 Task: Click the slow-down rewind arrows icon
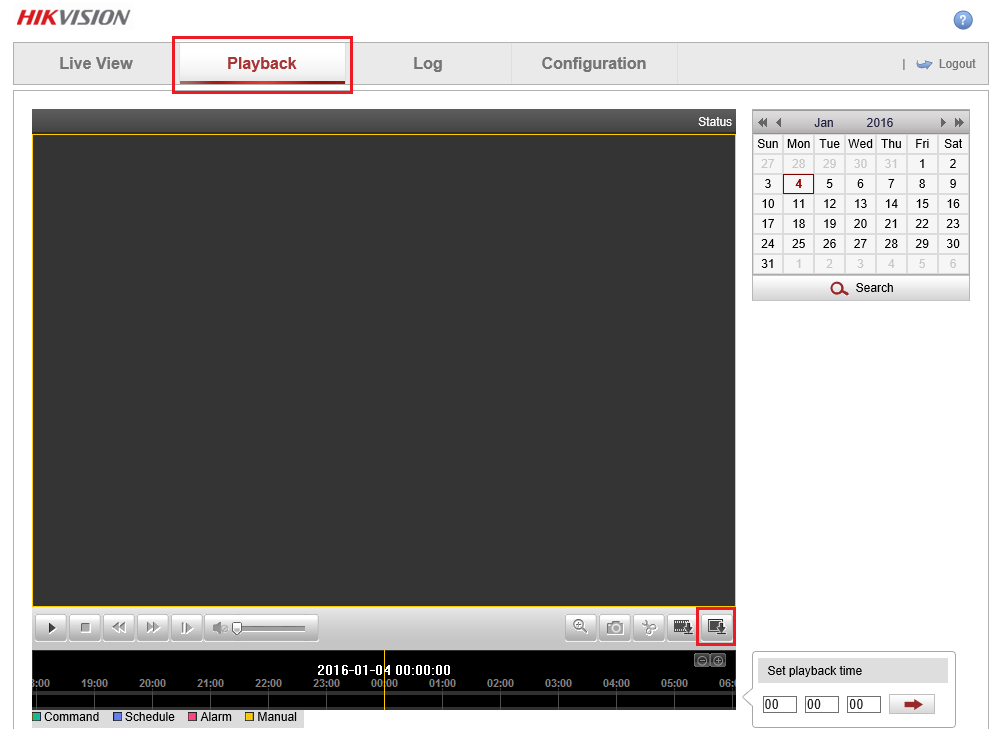coord(119,628)
